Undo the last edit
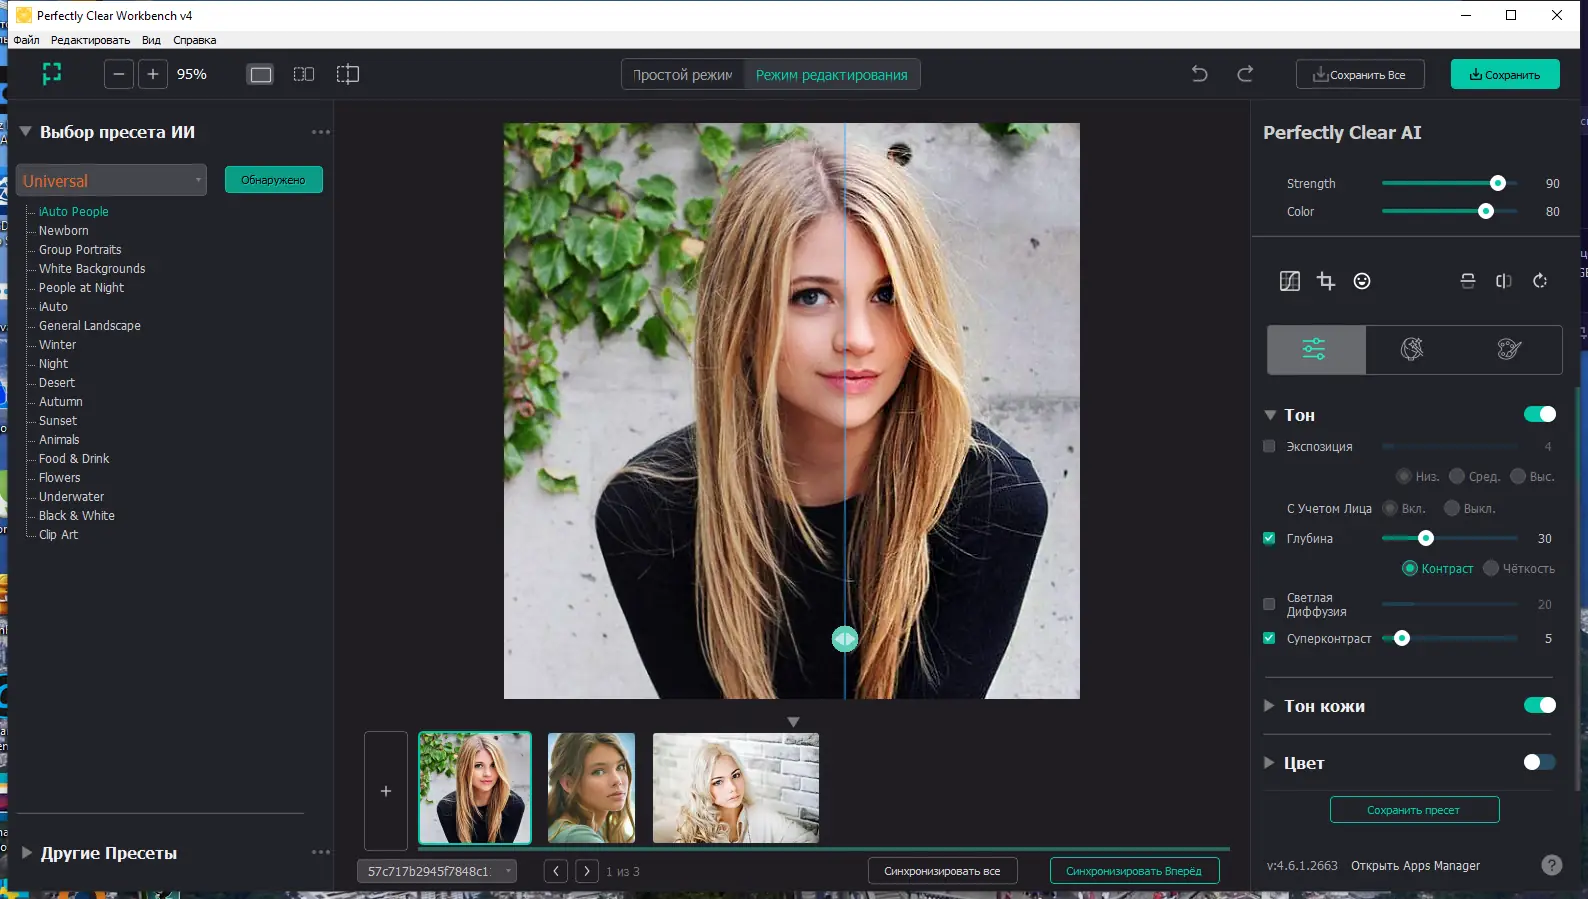The height and width of the screenshot is (899, 1588). tap(1200, 74)
